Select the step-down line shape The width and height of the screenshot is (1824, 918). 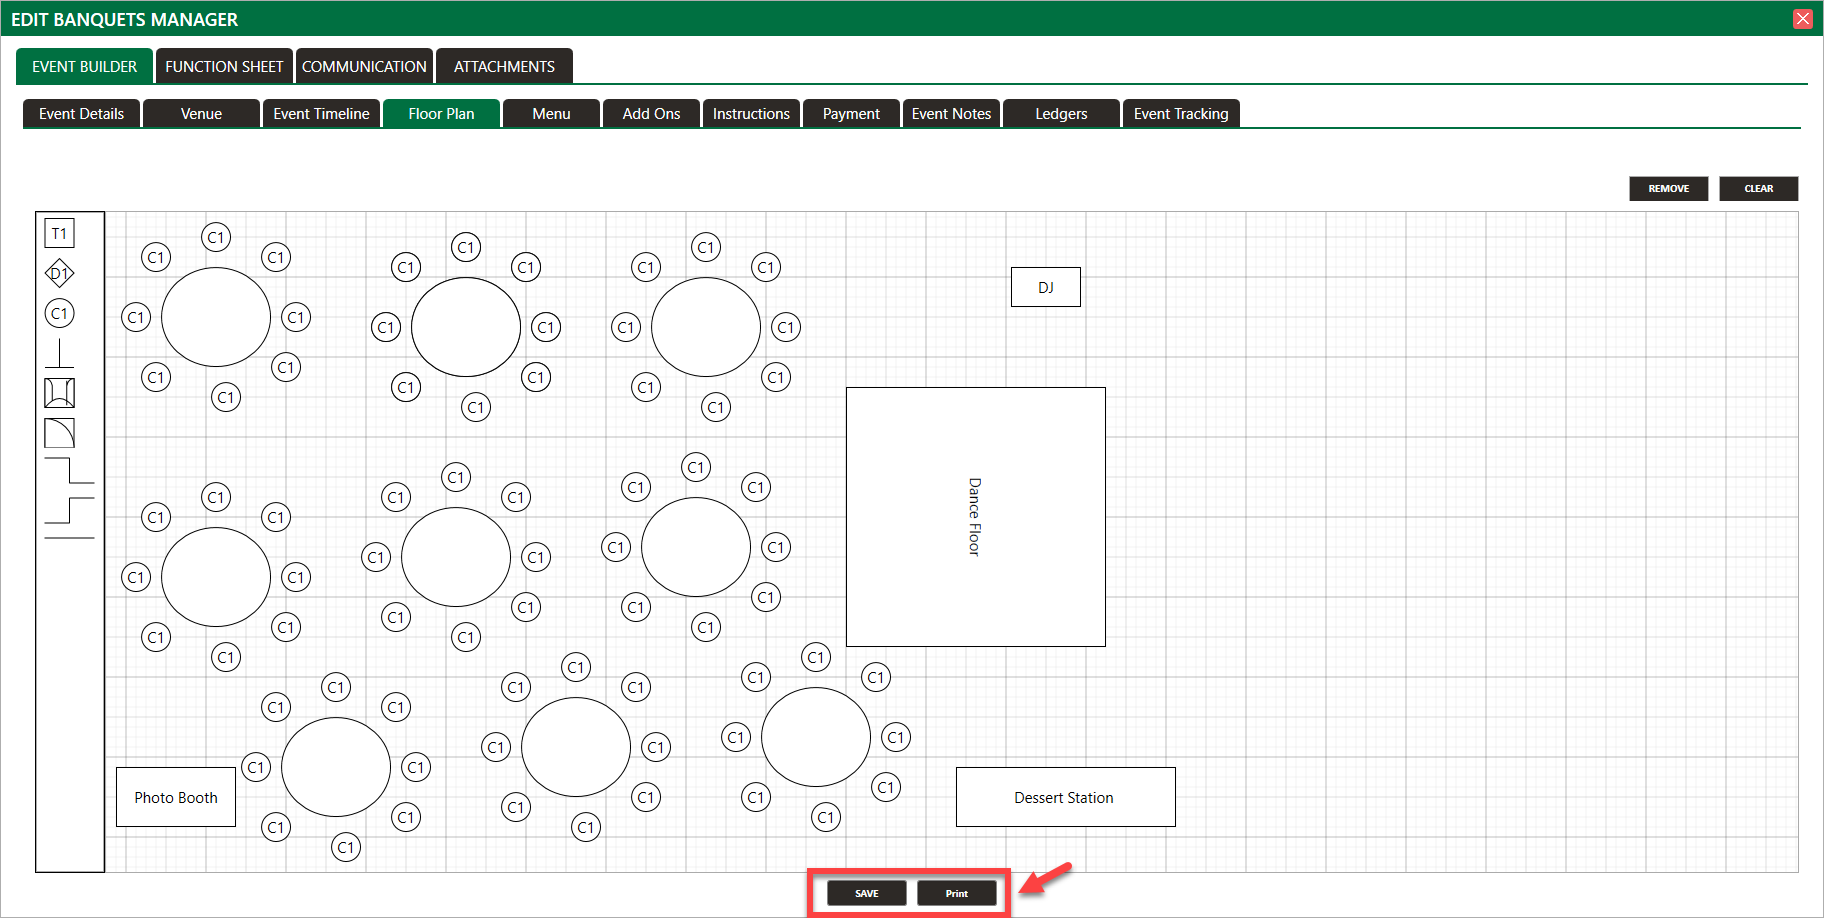point(69,471)
